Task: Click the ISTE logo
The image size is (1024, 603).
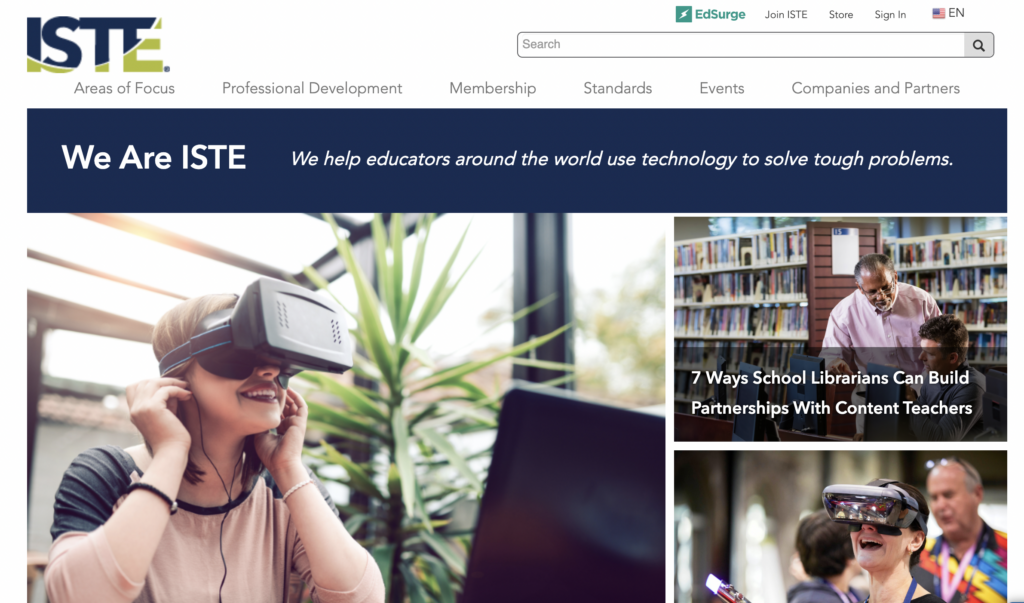Action: [99, 44]
